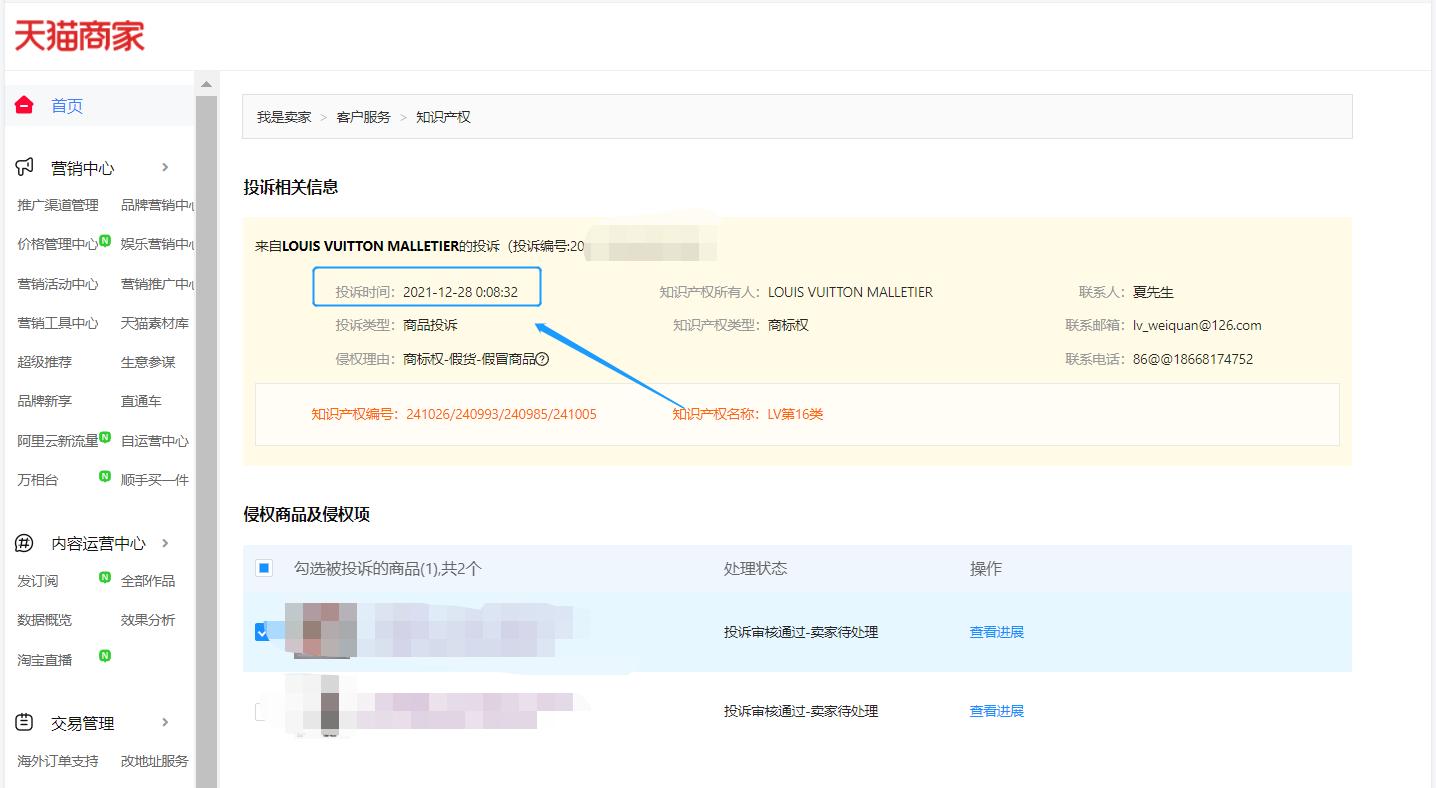Click 查看进展 for the first product
The image size is (1436, 788).
(995, 631)
